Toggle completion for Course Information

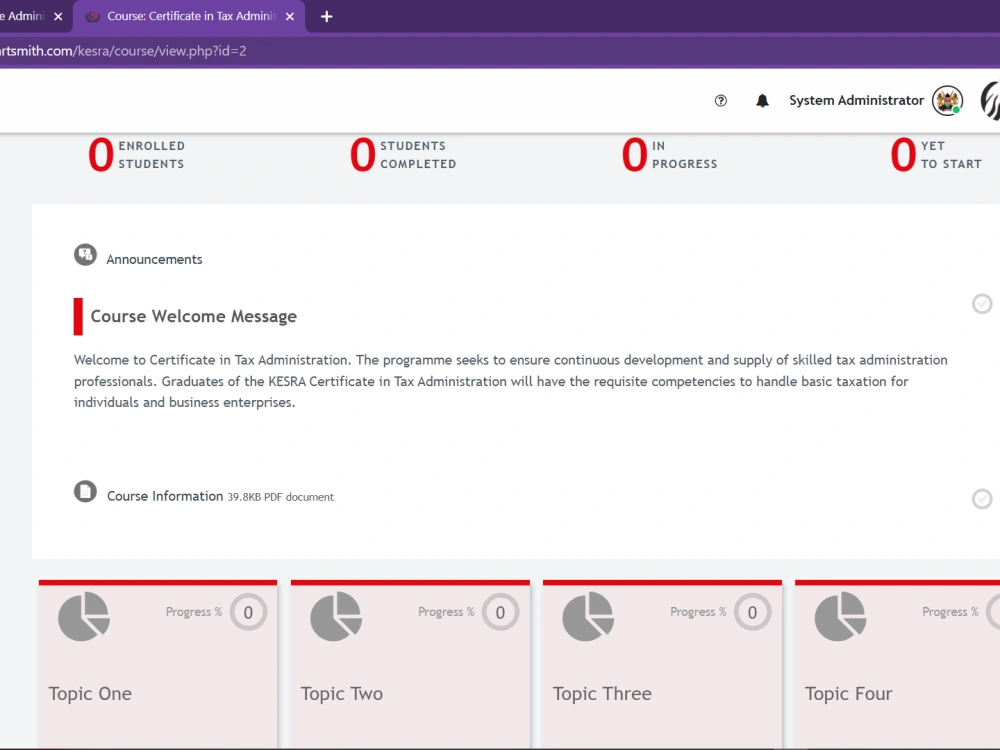pos(982,499)
